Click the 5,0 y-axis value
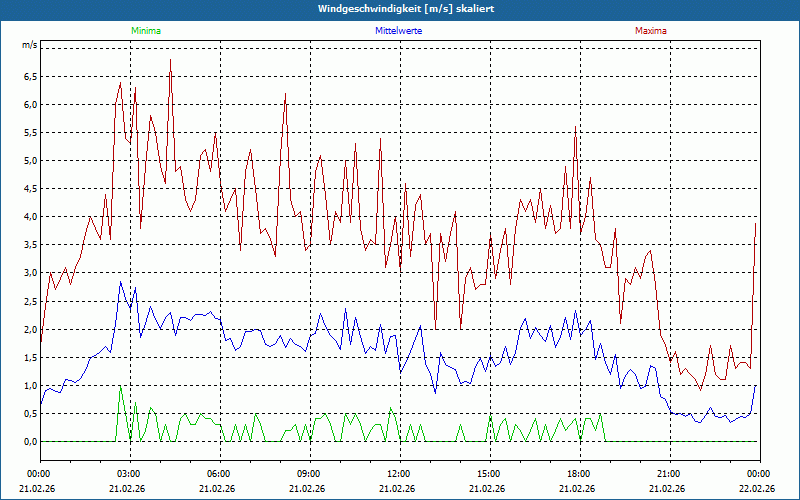 (x=31, y=161)
